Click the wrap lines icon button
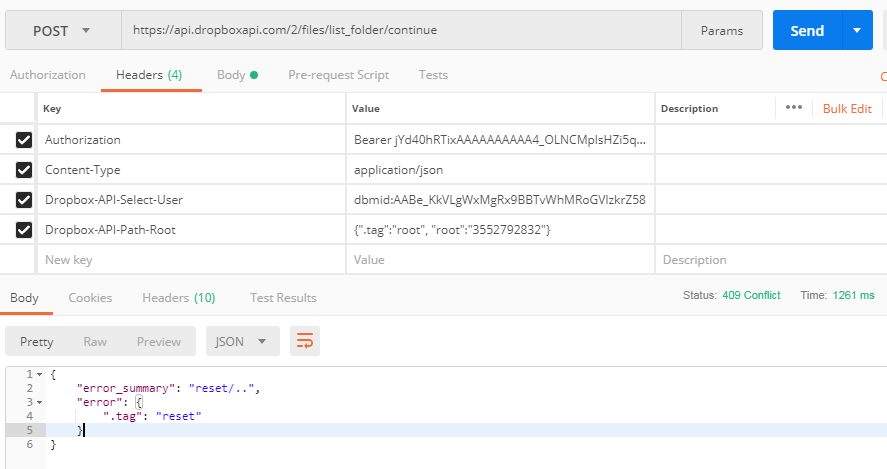Image resolution: width=887 pixels, height=469 pixels. [305, 341]
